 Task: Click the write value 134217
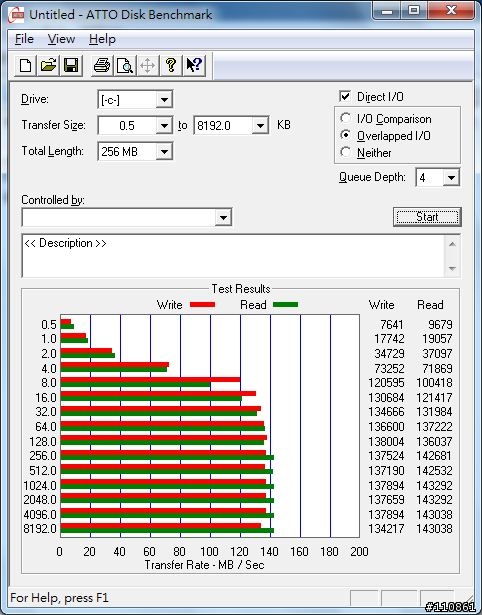(x=386, y=529)
